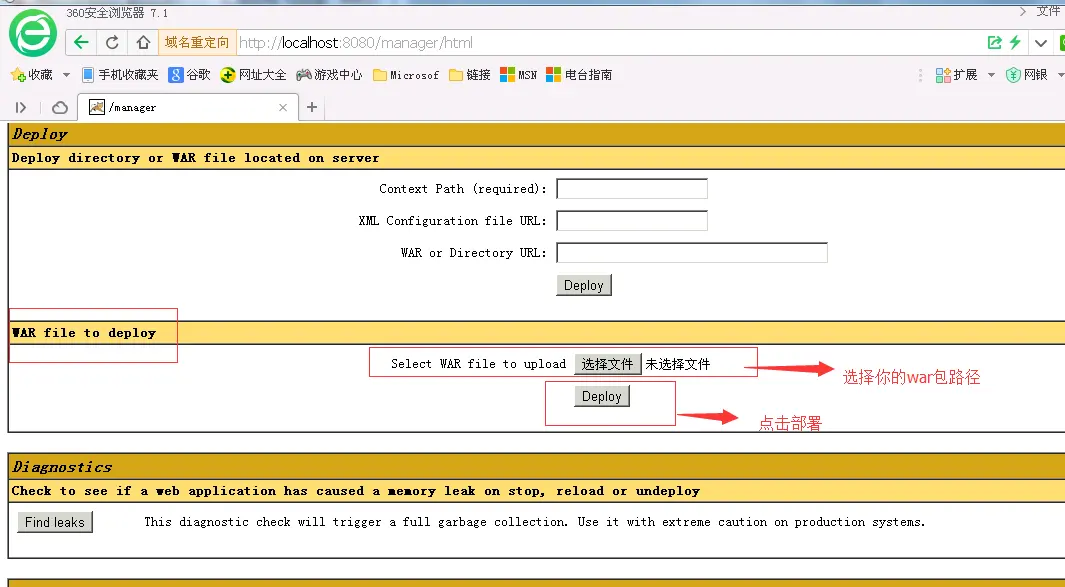Click the cloud icon left of the tab

click(x=60, y=107)
